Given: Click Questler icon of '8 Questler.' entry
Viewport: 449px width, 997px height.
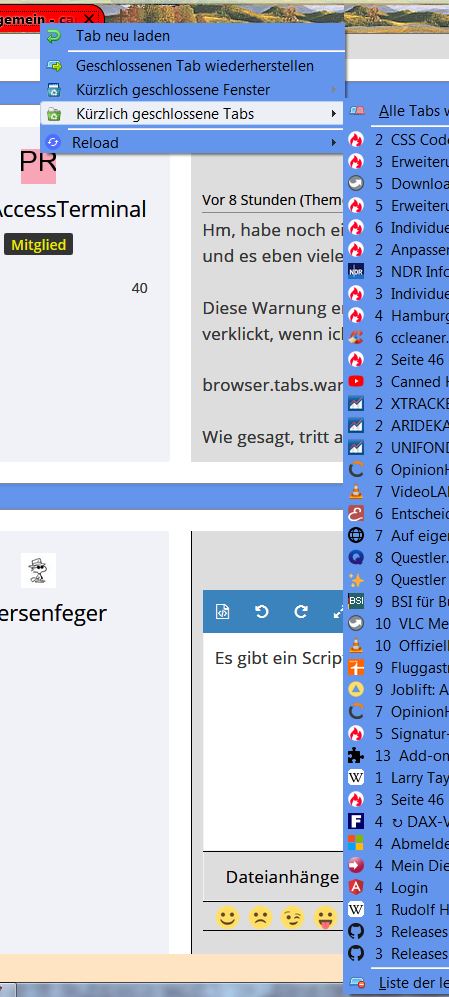Looking at the screenshot, I should (x=356, y=558).
